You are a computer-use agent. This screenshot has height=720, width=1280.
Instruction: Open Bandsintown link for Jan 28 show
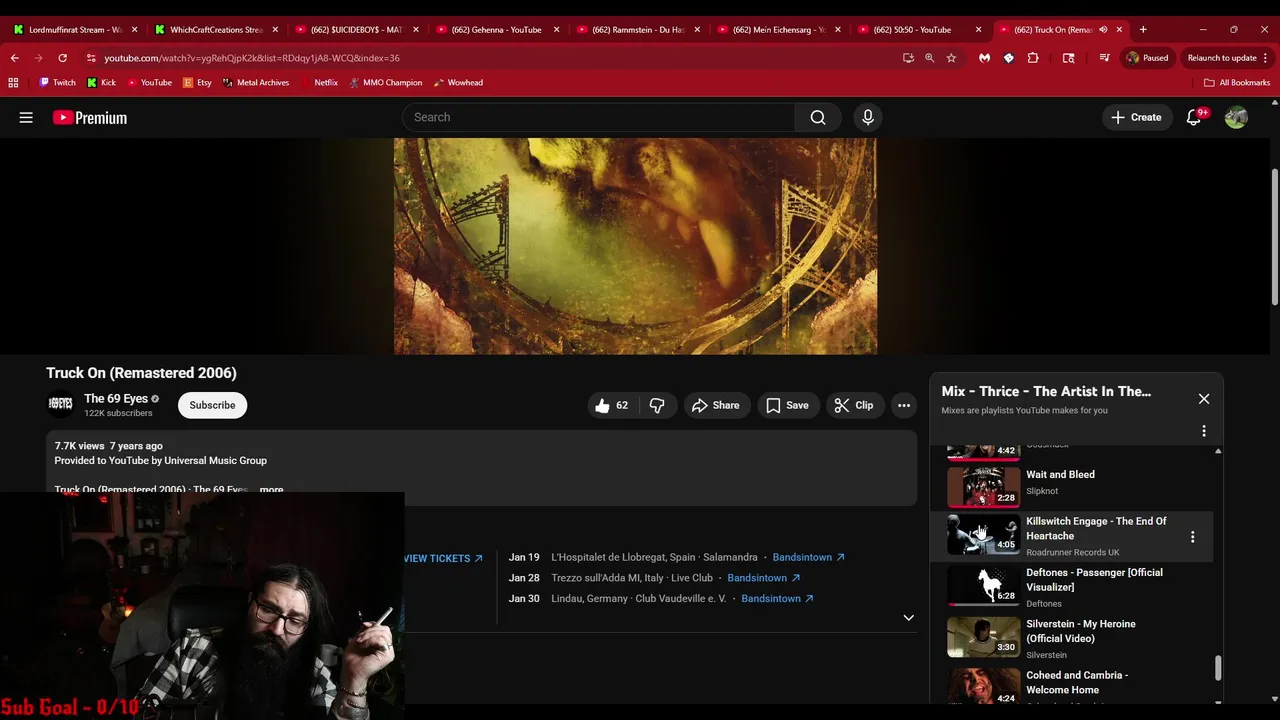coord(764,578)
